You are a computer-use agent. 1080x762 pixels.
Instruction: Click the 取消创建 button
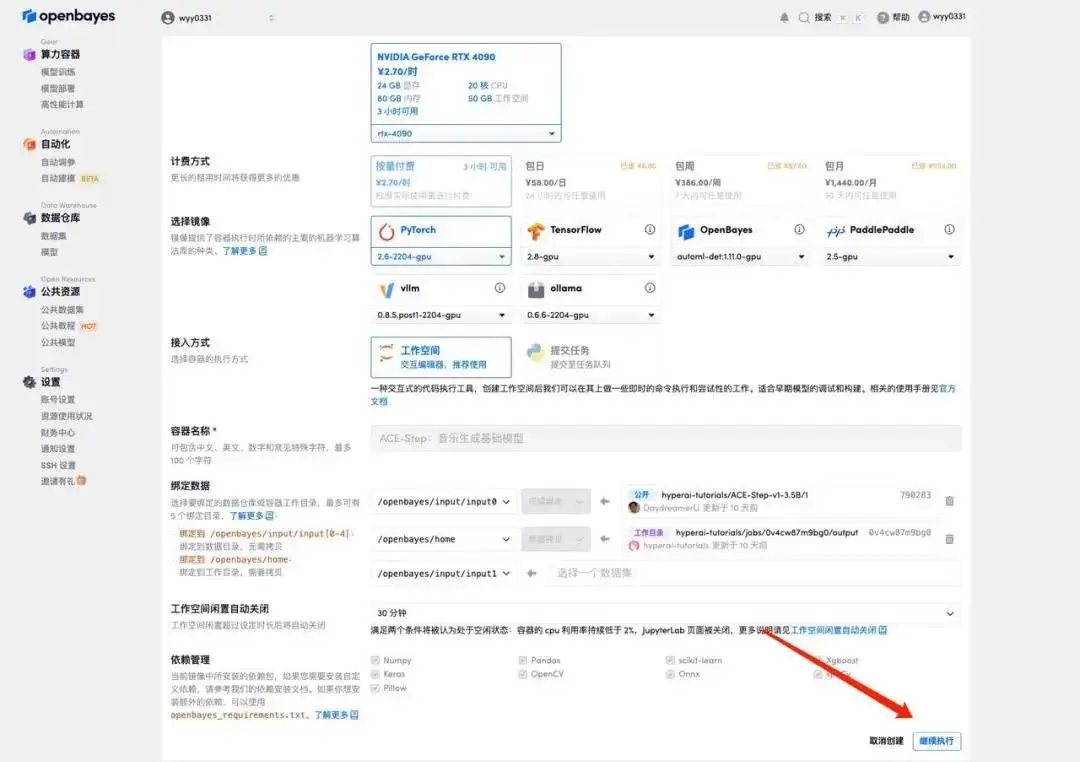(886, 741)
